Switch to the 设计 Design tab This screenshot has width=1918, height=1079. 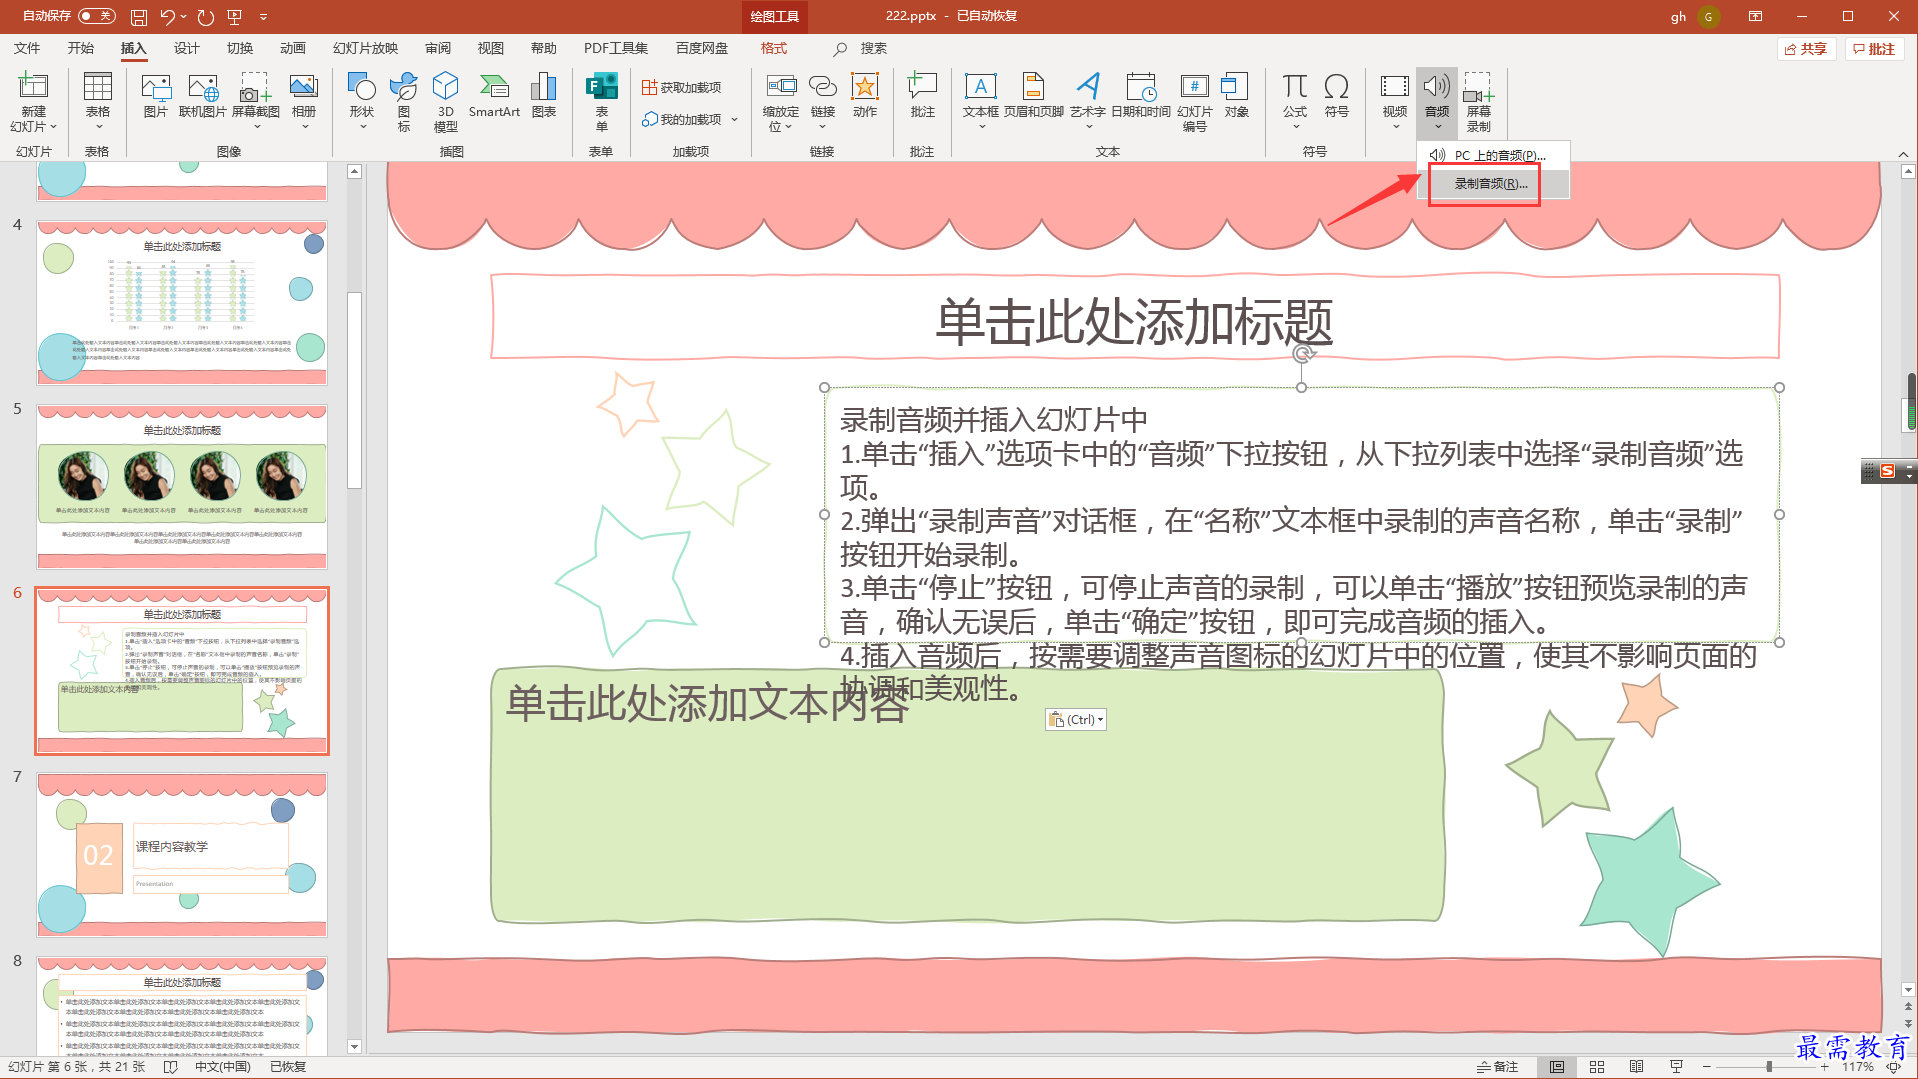coord(186,48)
